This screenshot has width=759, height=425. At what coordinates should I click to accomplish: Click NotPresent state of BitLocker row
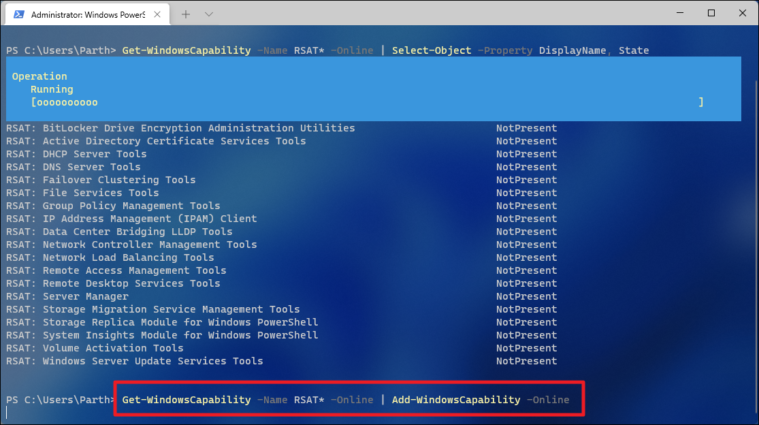coord(527,128)
